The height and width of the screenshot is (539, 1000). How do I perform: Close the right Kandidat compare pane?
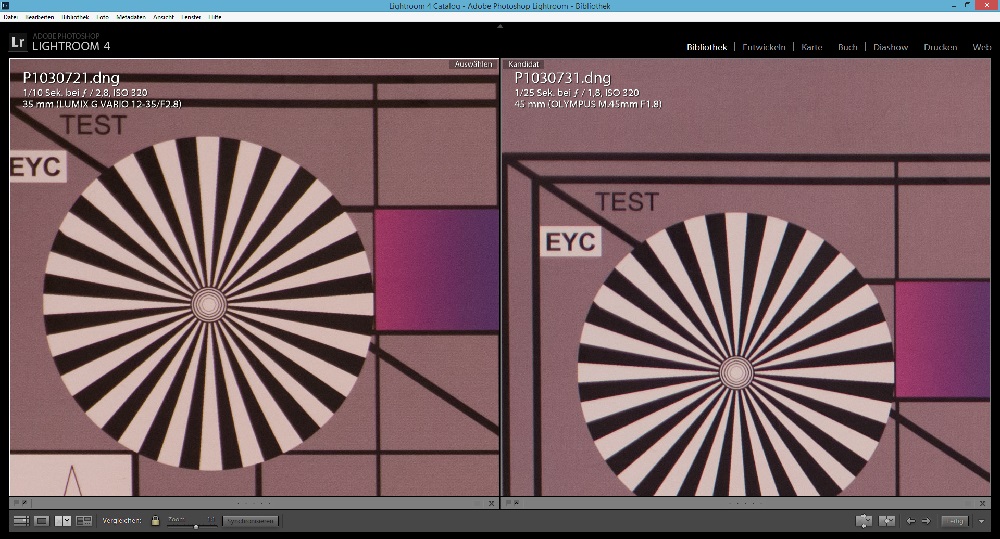(985, 503)
